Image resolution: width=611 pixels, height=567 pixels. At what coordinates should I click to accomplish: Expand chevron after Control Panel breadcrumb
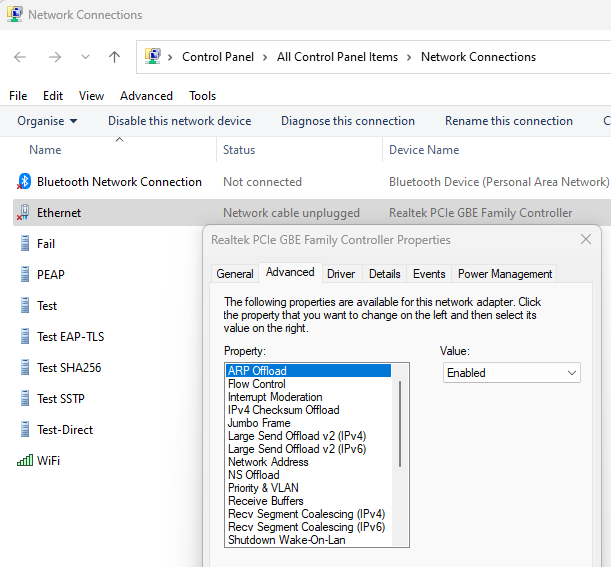coord(265,57)
